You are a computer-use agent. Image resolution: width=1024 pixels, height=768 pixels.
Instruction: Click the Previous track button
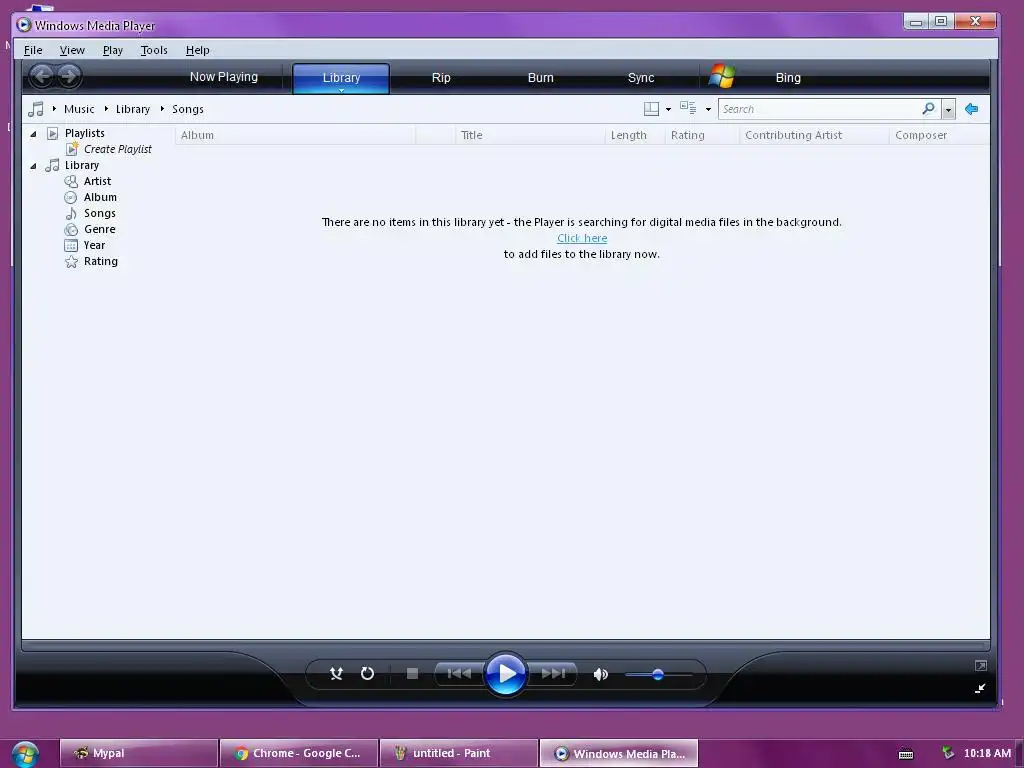point(459,673)
